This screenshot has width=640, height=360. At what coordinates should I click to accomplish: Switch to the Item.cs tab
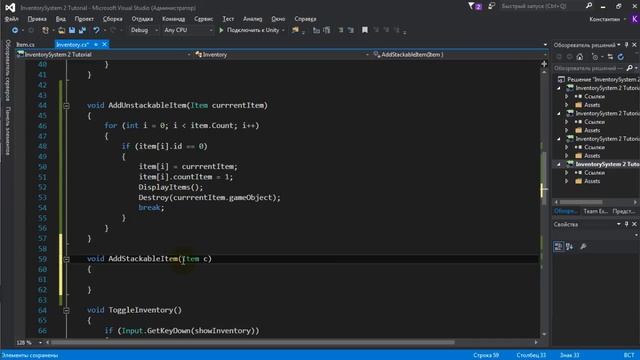tap(25, 44)
